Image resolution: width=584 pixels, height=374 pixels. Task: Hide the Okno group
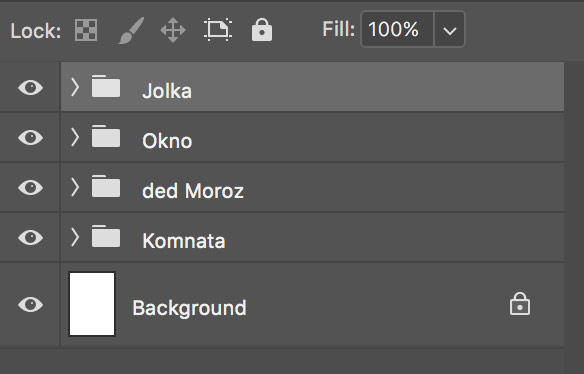coord(31,138)
